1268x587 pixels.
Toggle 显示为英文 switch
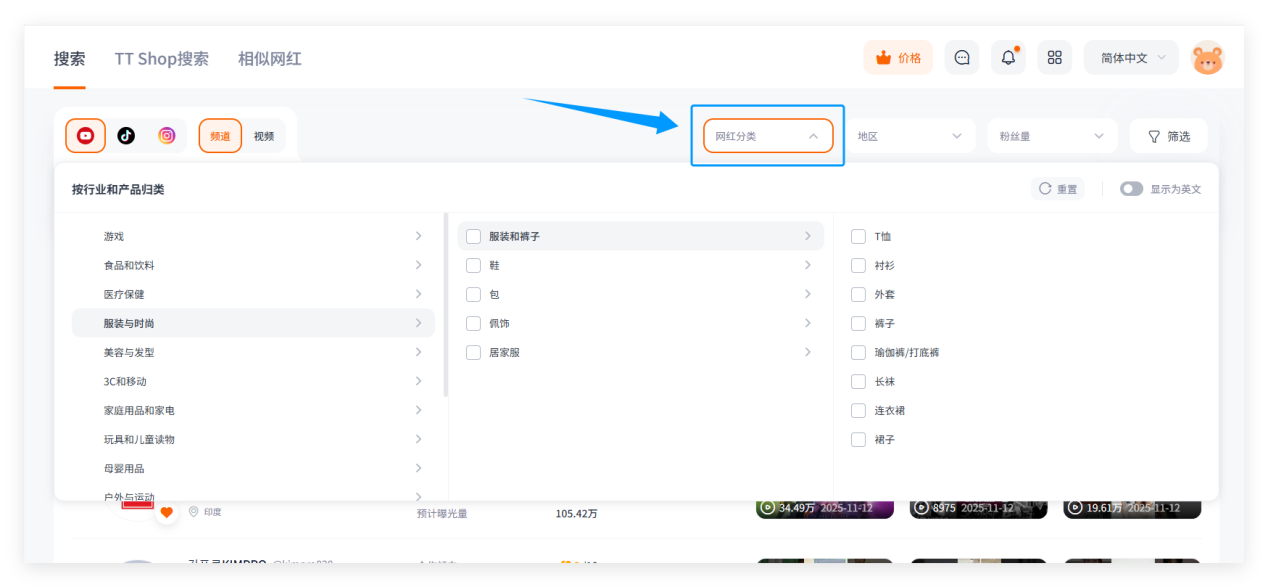1131,189
